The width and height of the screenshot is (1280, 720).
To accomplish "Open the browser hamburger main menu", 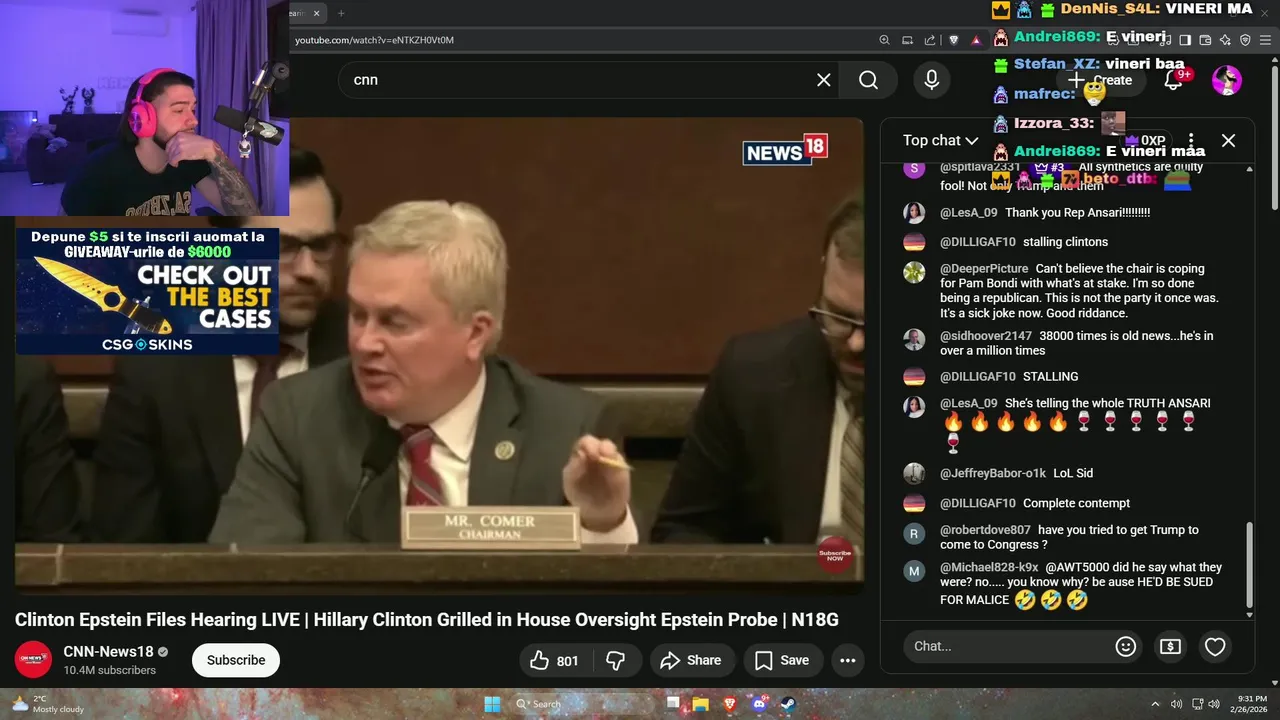I will coord(1266,40).
